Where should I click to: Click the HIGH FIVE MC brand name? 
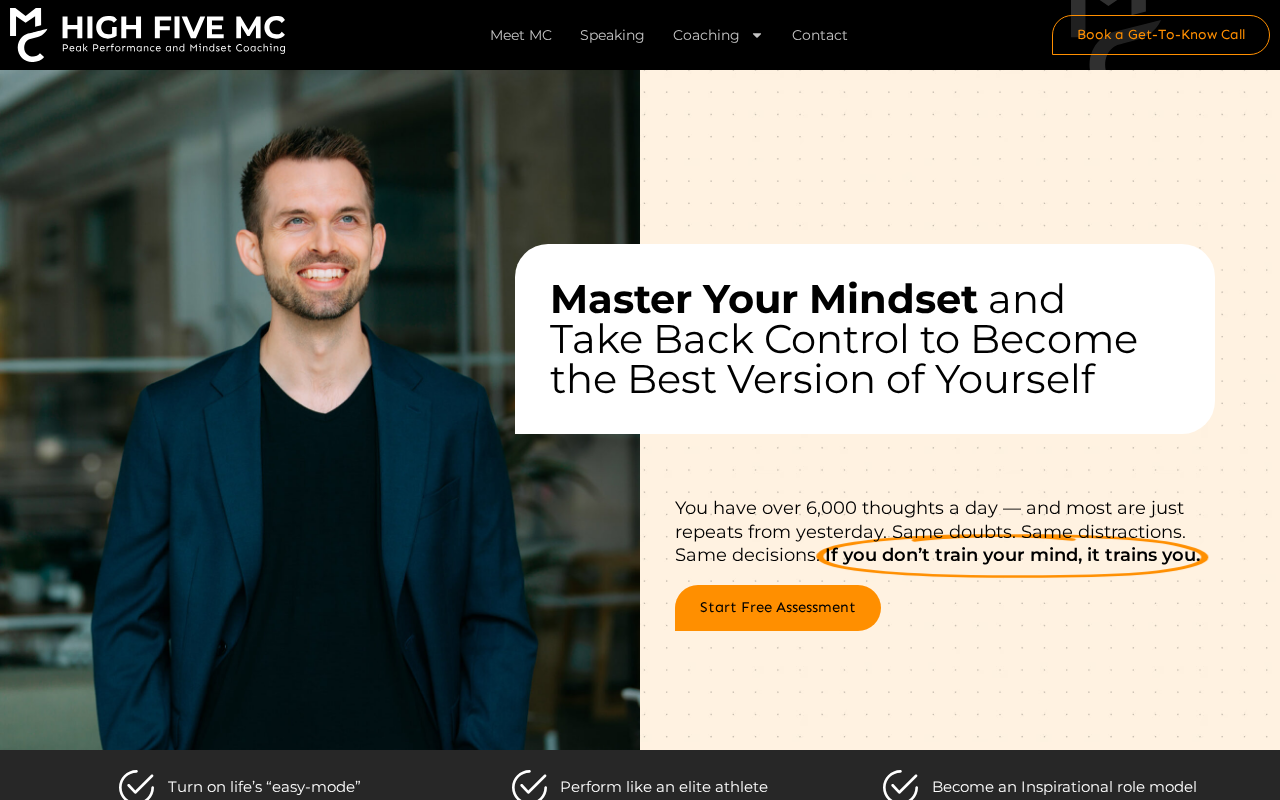[174, 27]
